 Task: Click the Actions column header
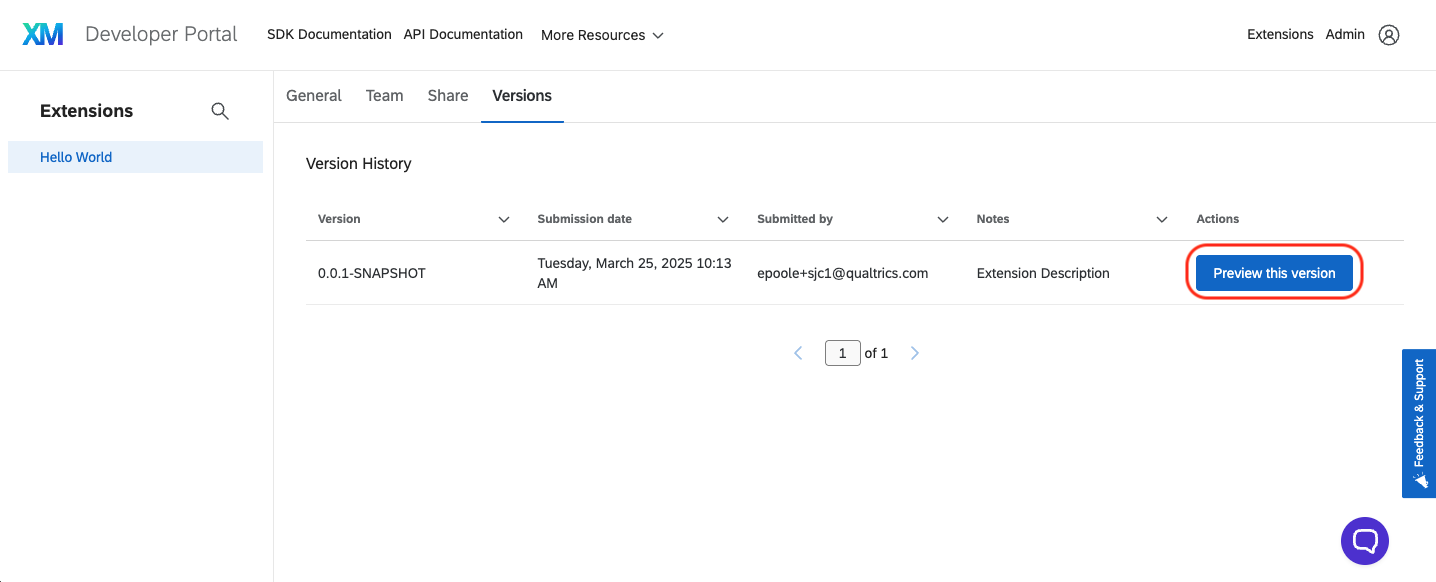coord(1218,219)
